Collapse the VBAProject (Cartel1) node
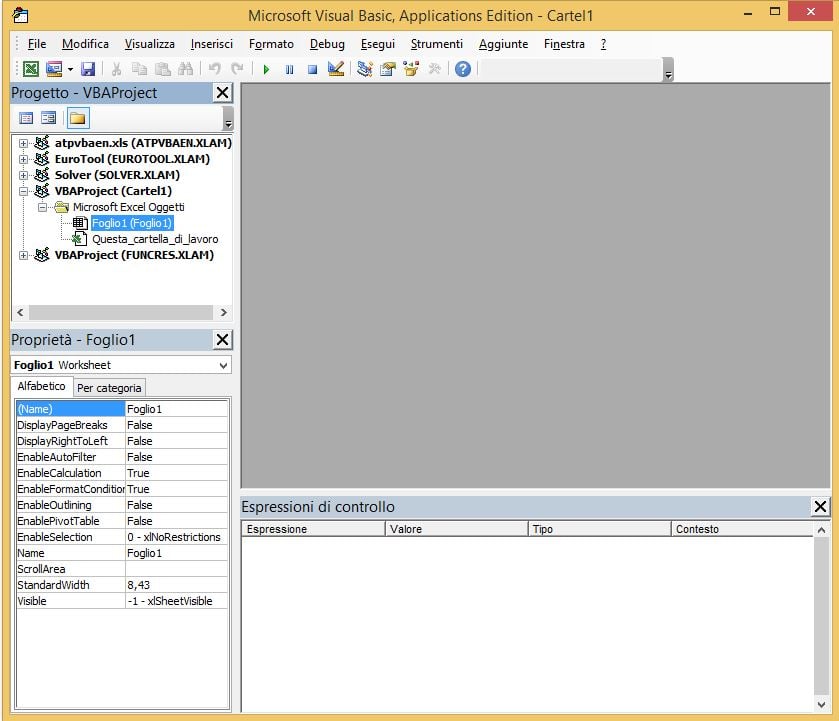 [x=23, y=192]
